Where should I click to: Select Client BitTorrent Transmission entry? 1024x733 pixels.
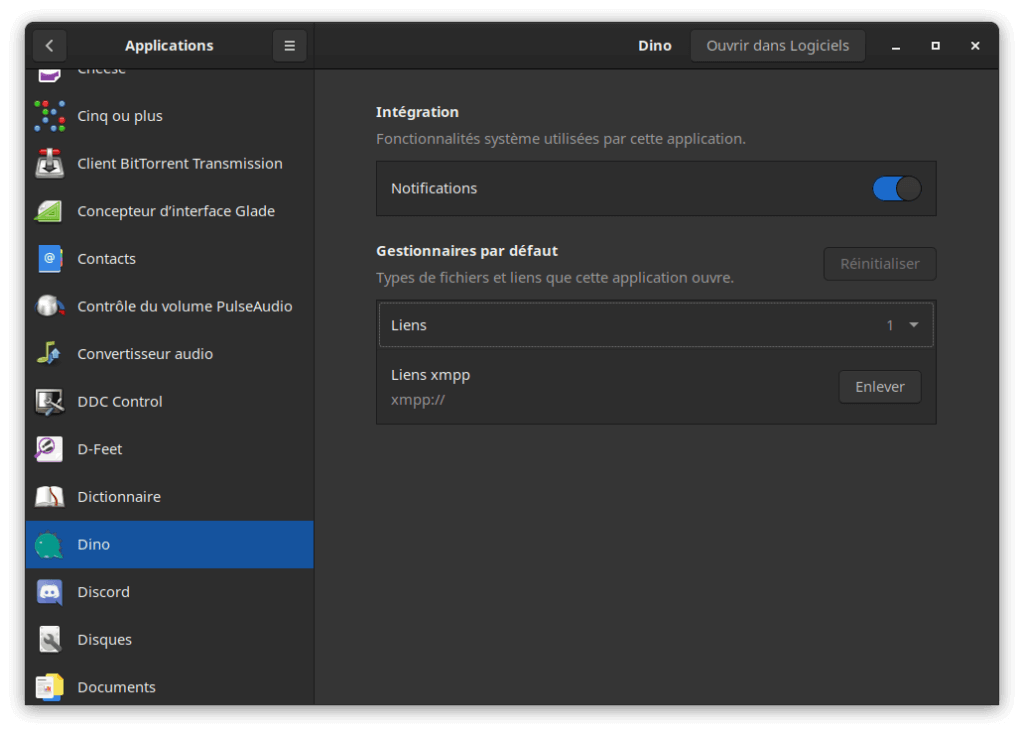[170, 163]
